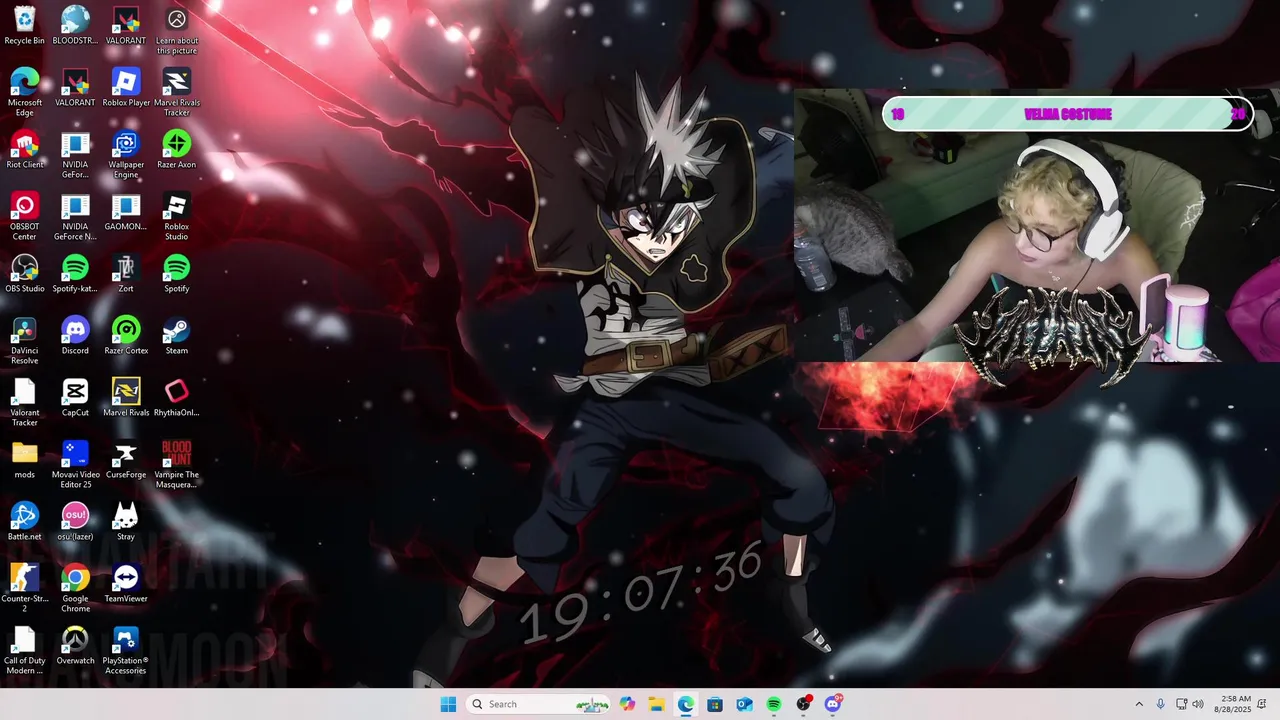Viewport: 1280px width, 720px height.
Task: Switch to OBS Studio in the taskbar
Action: (803, 704)
